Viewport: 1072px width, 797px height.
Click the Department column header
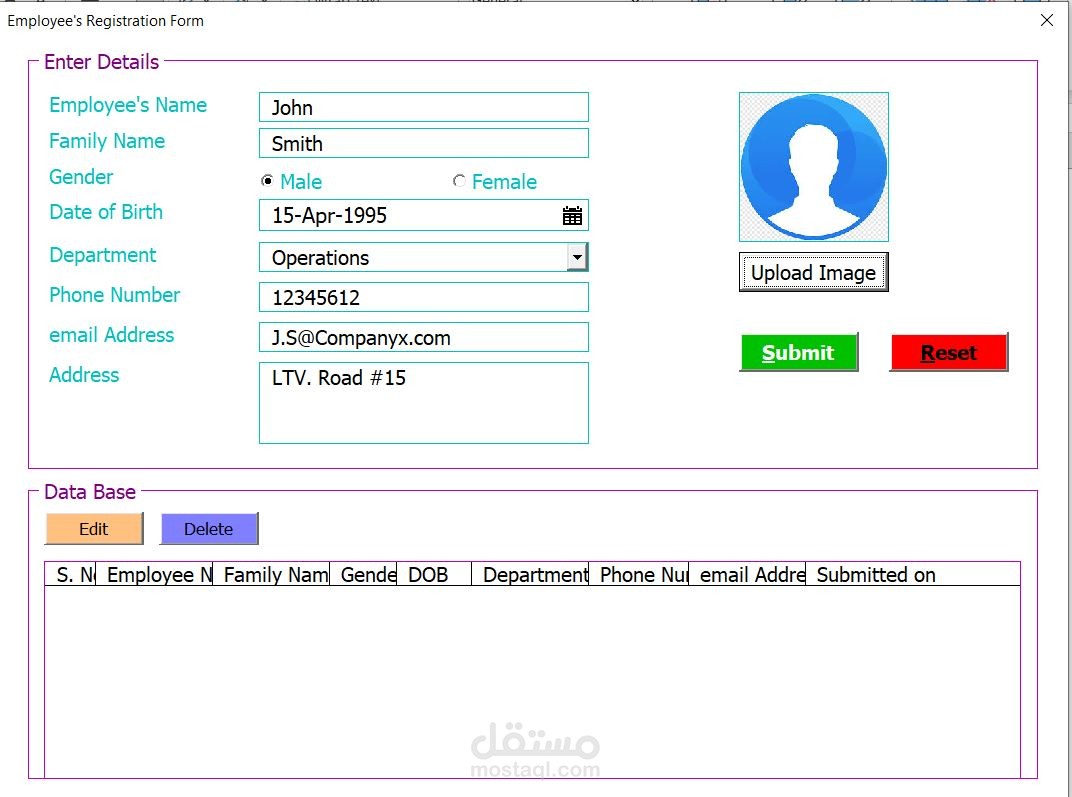pos(531,575)
